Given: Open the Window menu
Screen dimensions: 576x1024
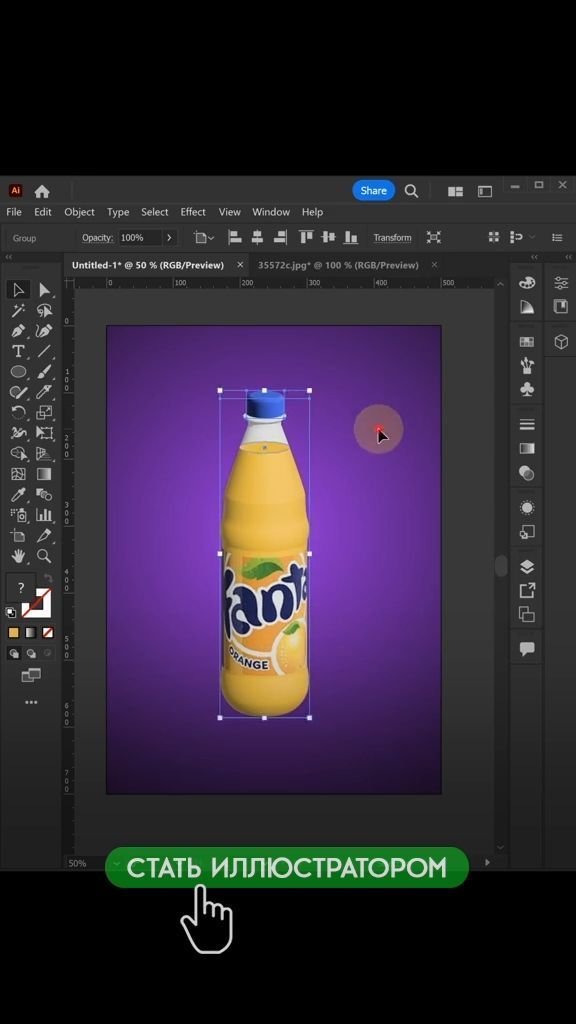Looking at the screenshot, I should [x=271, y=212].
